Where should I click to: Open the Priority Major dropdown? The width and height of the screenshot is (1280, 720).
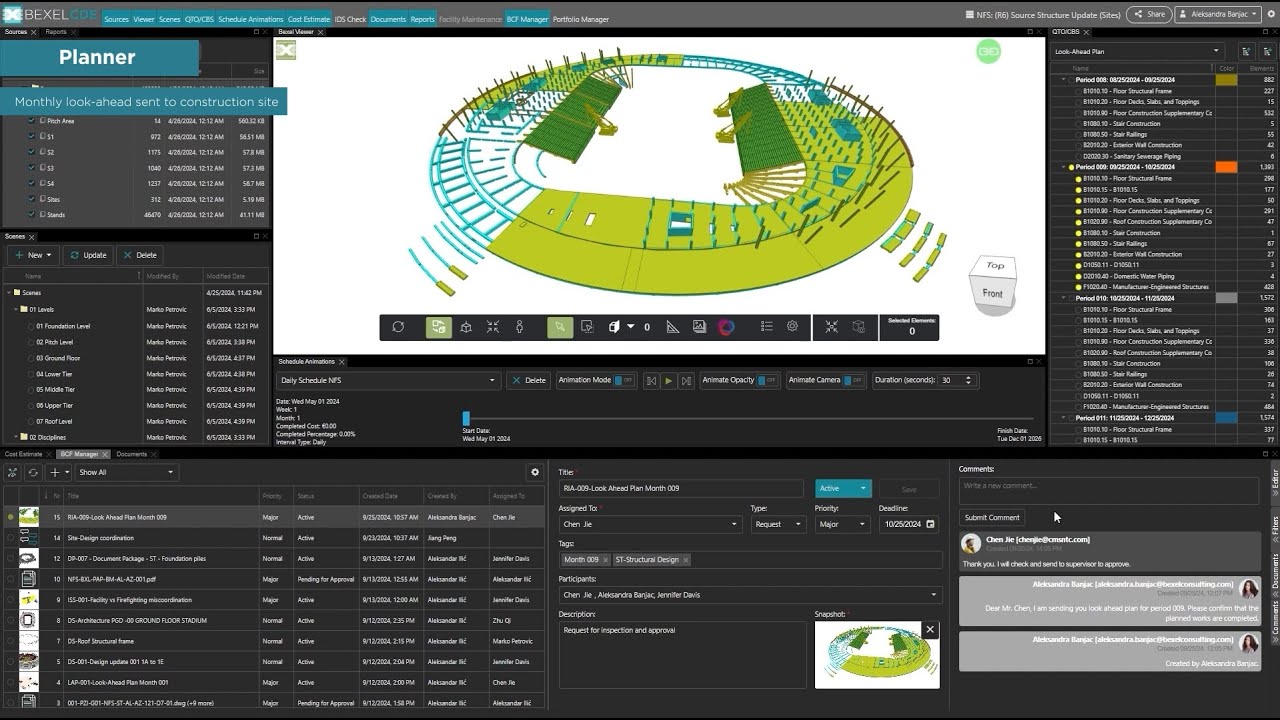[x=842, y=524]
